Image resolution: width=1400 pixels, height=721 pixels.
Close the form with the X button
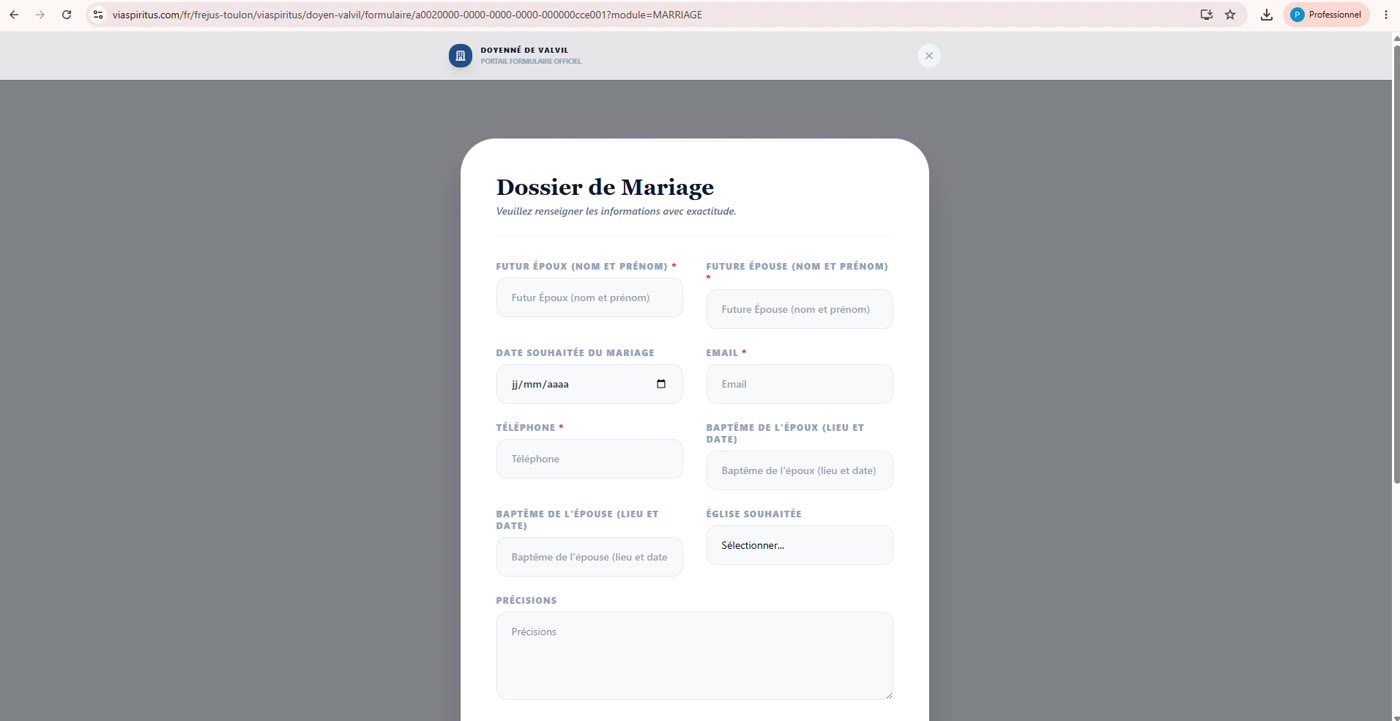coord(929,56)
